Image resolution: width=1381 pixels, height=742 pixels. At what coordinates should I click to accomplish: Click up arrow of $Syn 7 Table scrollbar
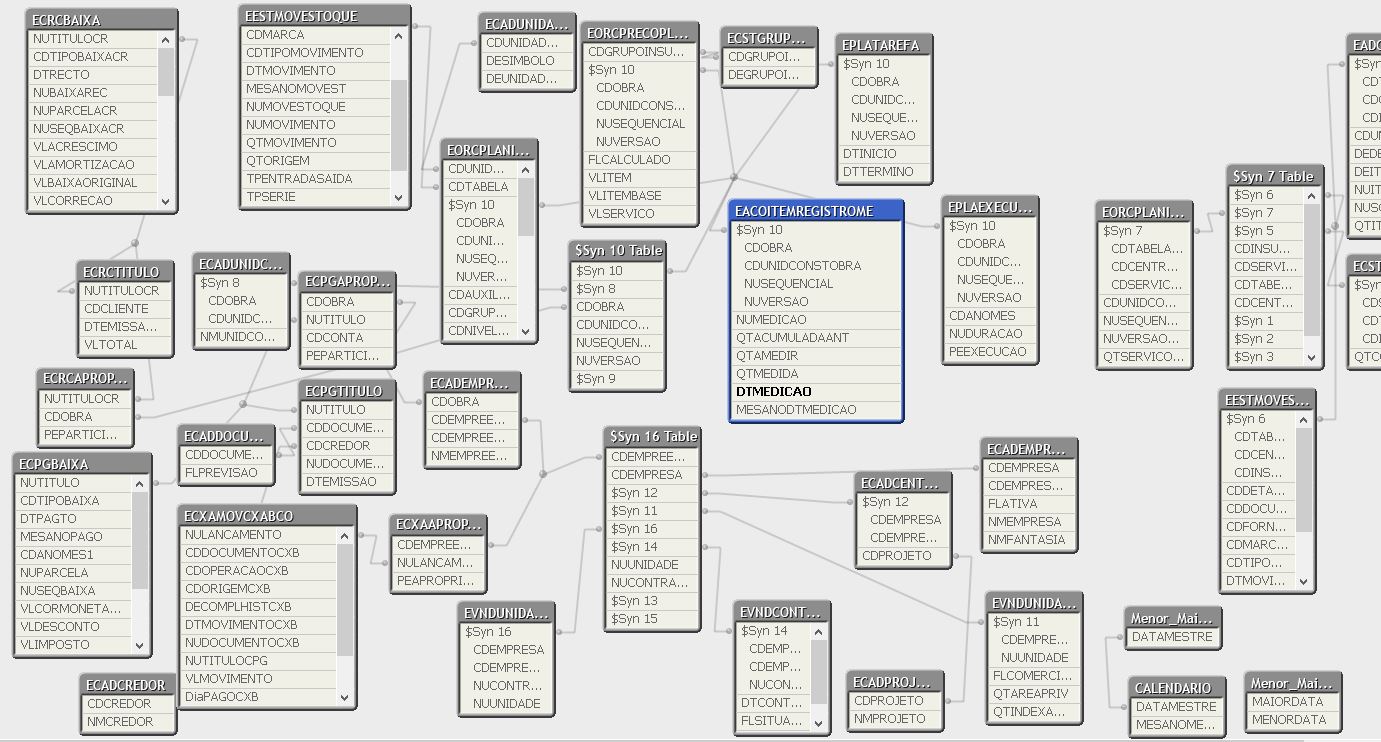point(1313,195)
